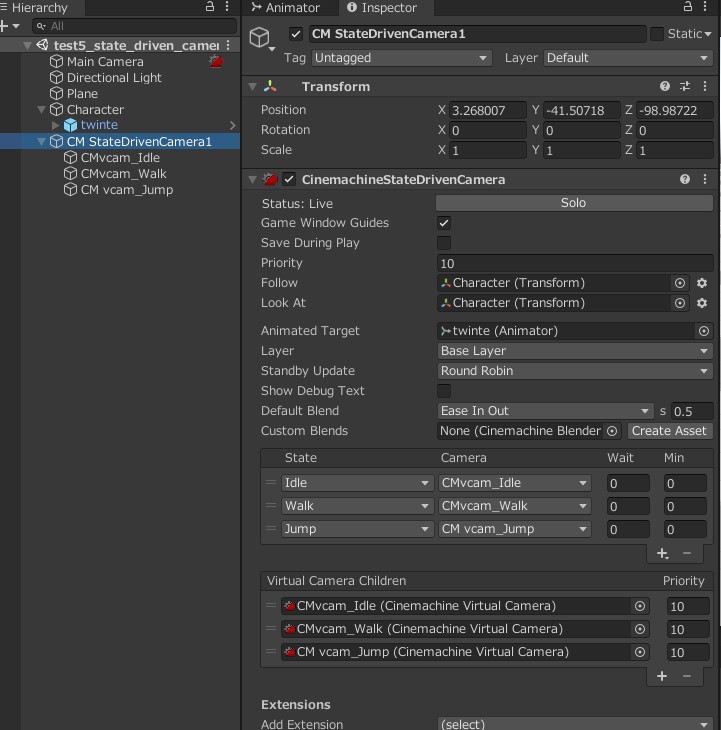Collapse CinemachineStateDrivenCamera component
The height and width of the screenshot is (730, 721).
tap(252, 180)
